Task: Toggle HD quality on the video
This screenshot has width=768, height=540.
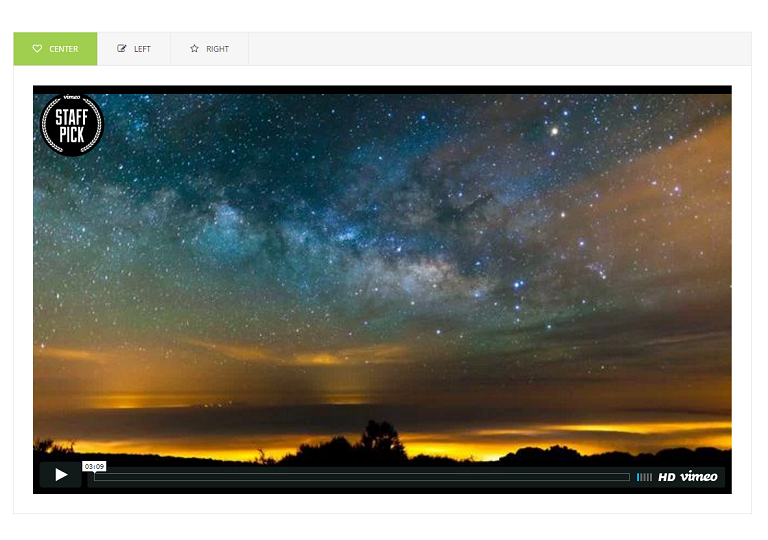Action: [x=667, y=477]
